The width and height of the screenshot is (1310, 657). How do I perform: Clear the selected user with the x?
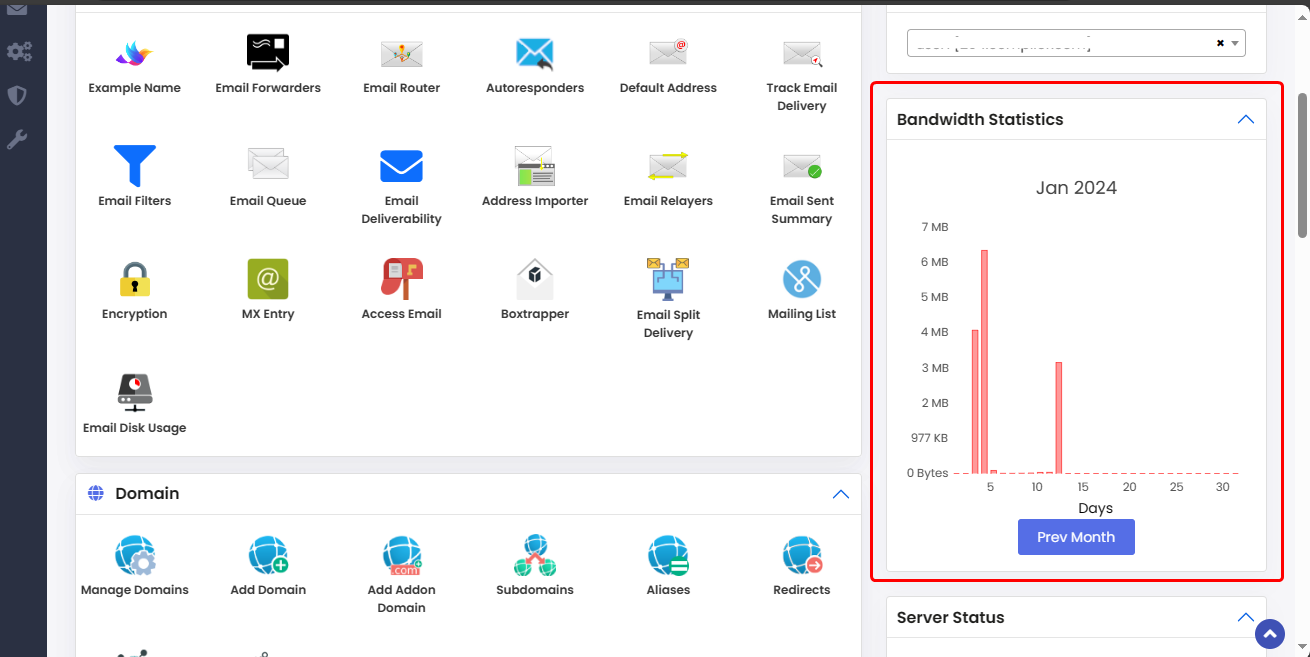coord(1220,43)
